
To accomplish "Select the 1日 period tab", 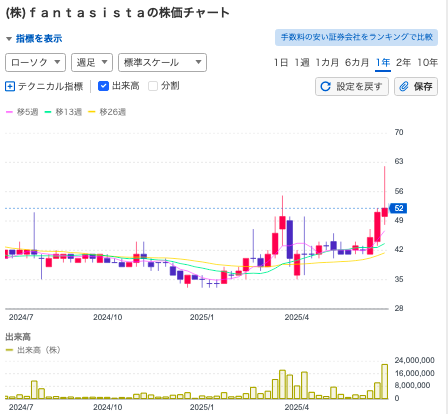I will pyautogui.click(x=281, y=62).
